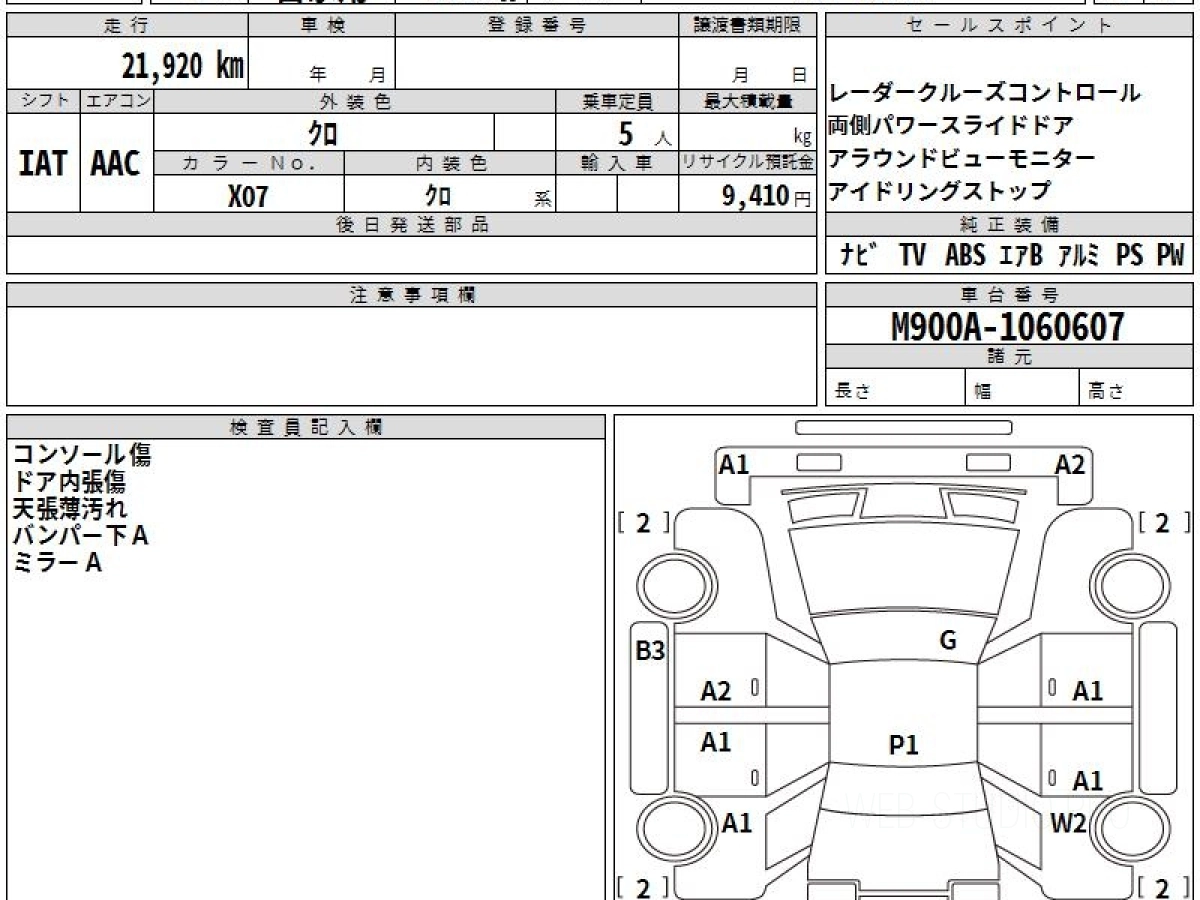Click the レーダークルーズコントロール sales point line
The height and width of the screenshot is (900, 1200).
click(x=984, y=93)
